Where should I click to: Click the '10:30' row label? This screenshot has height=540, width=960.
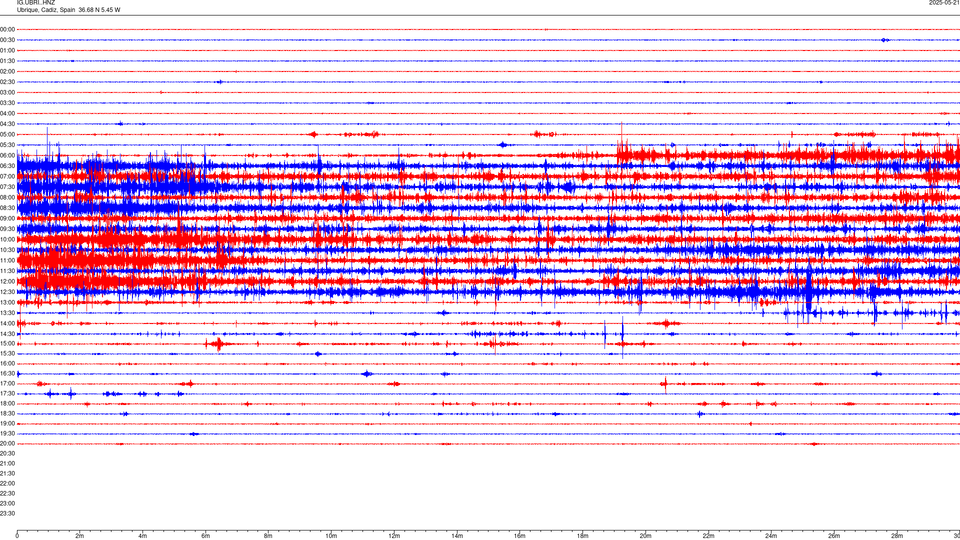coord(7,250)
